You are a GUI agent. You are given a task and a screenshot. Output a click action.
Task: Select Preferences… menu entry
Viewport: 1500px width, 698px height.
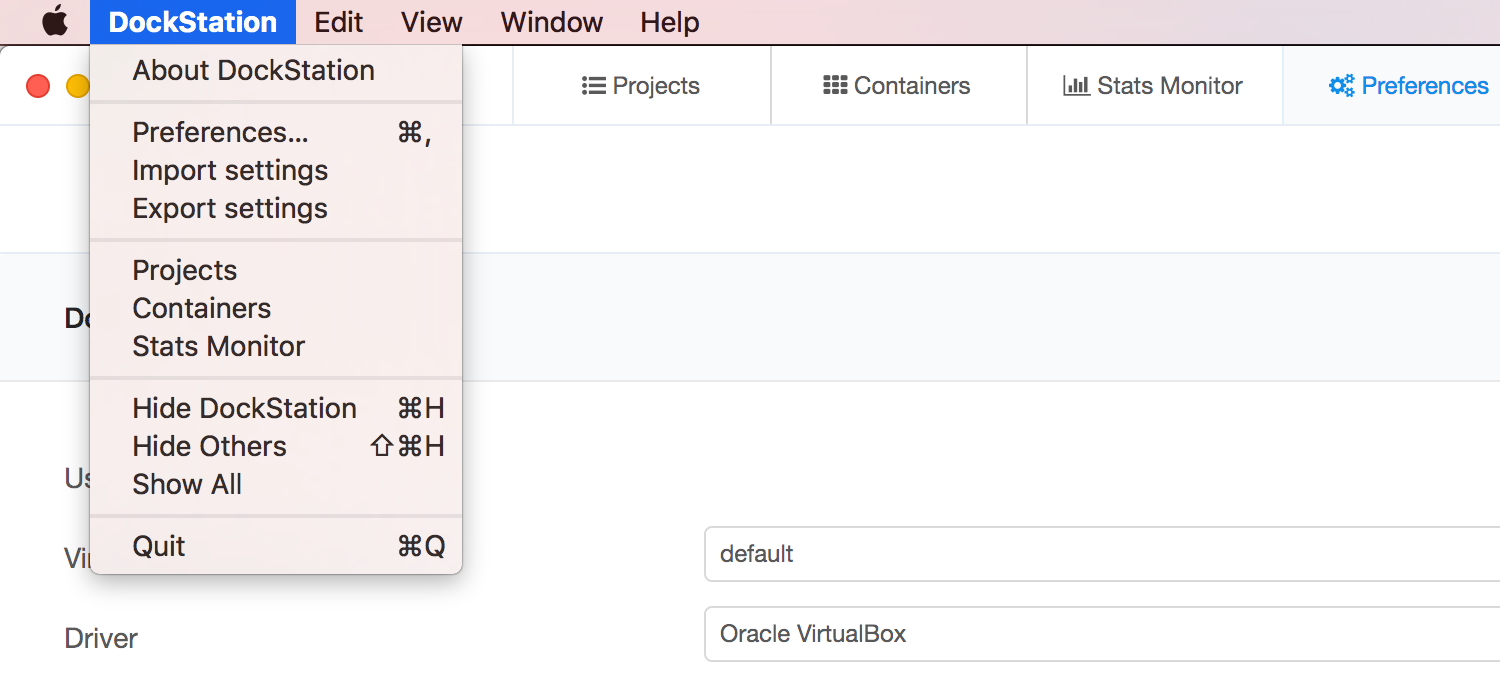(276, 132)
